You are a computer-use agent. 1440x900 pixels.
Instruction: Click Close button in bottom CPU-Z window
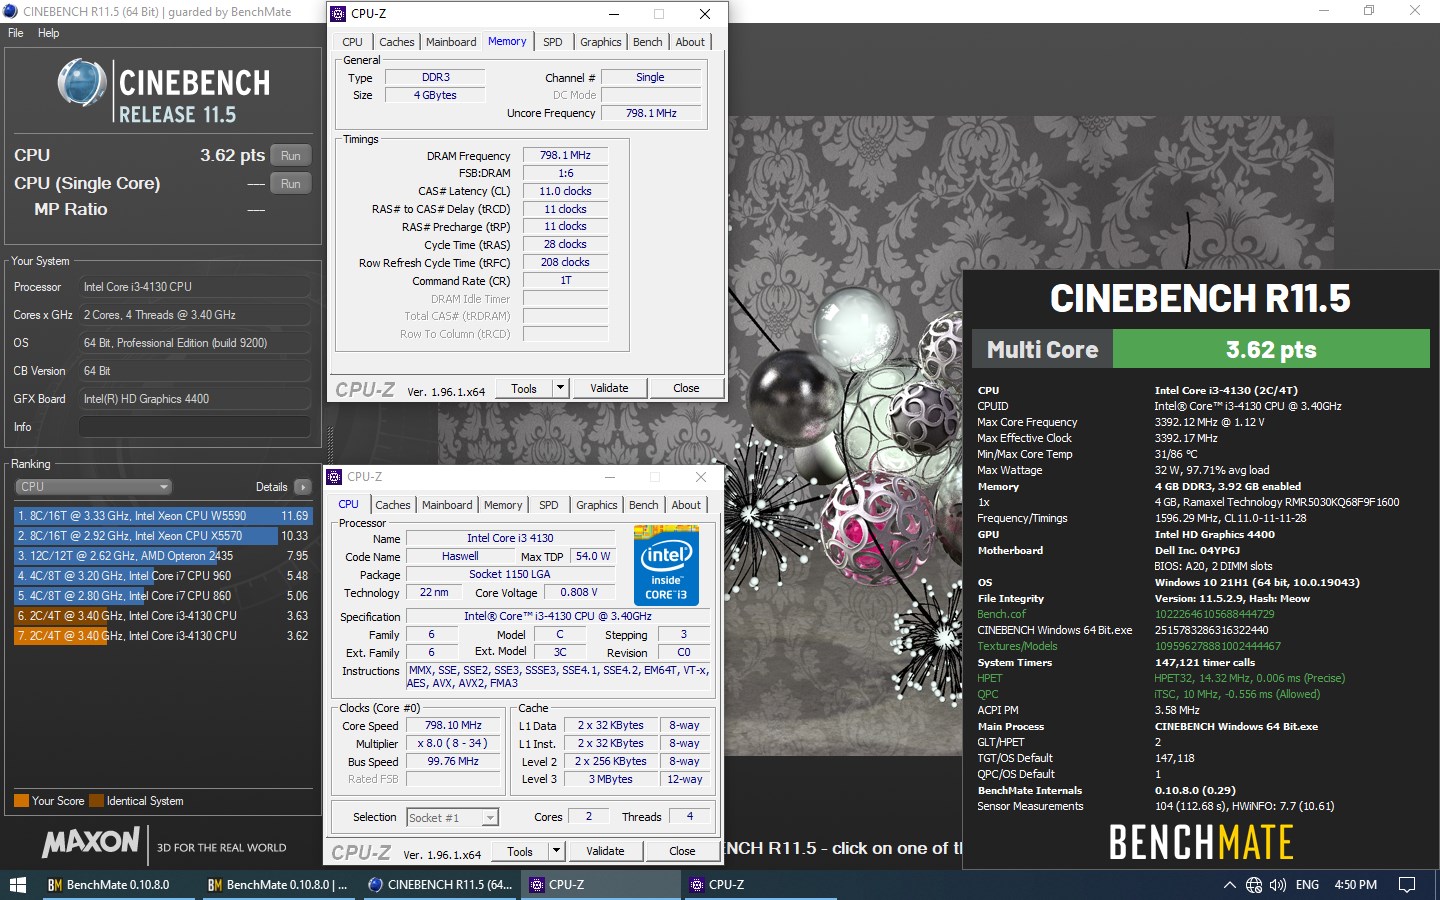(x=682, y=851)
